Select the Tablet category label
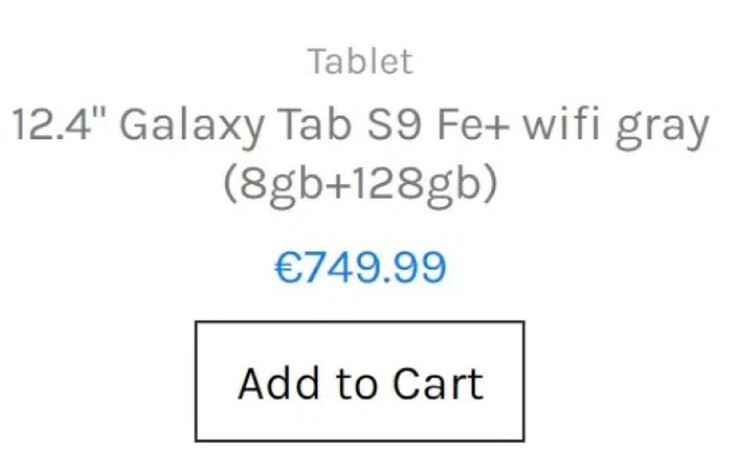738x468 pixels. (360, 62)
